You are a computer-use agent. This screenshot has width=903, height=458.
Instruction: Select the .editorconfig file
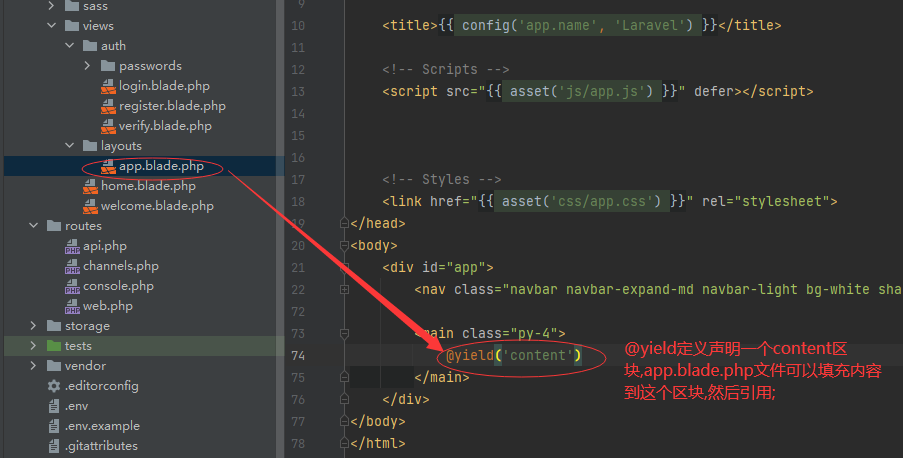tap(101, 386)
